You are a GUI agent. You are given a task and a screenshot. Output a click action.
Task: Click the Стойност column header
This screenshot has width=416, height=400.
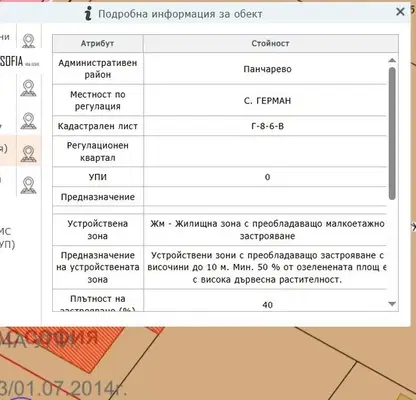(x=271, y=43)
